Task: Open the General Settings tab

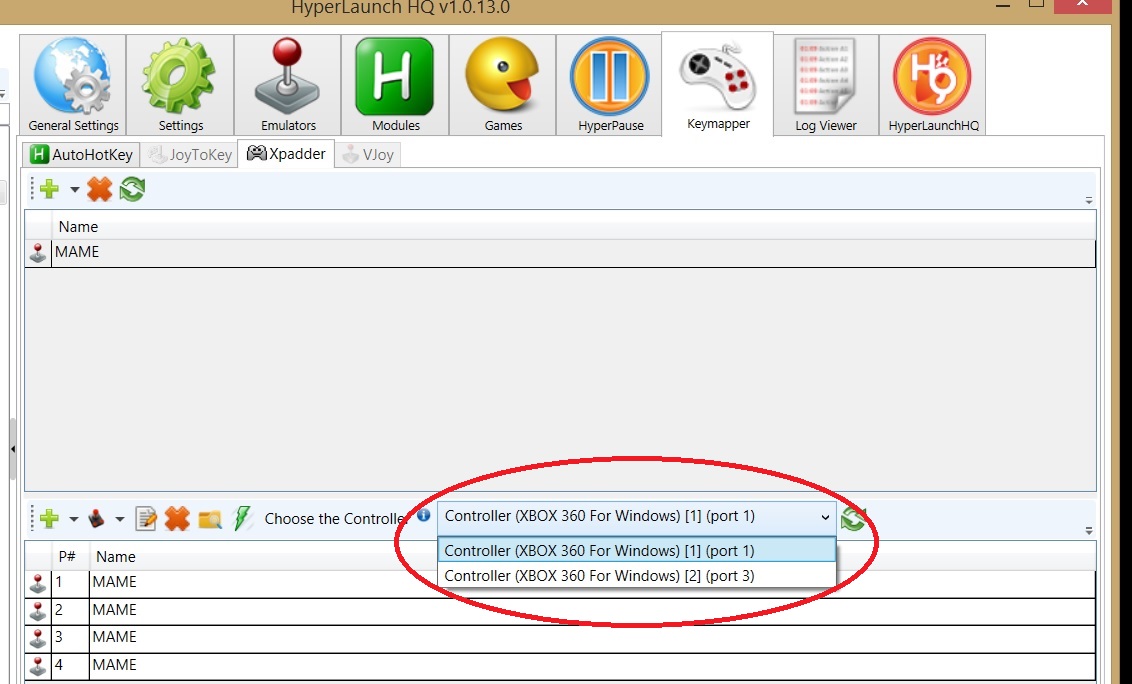Action: pyautogui.click(x=73, y=85)
